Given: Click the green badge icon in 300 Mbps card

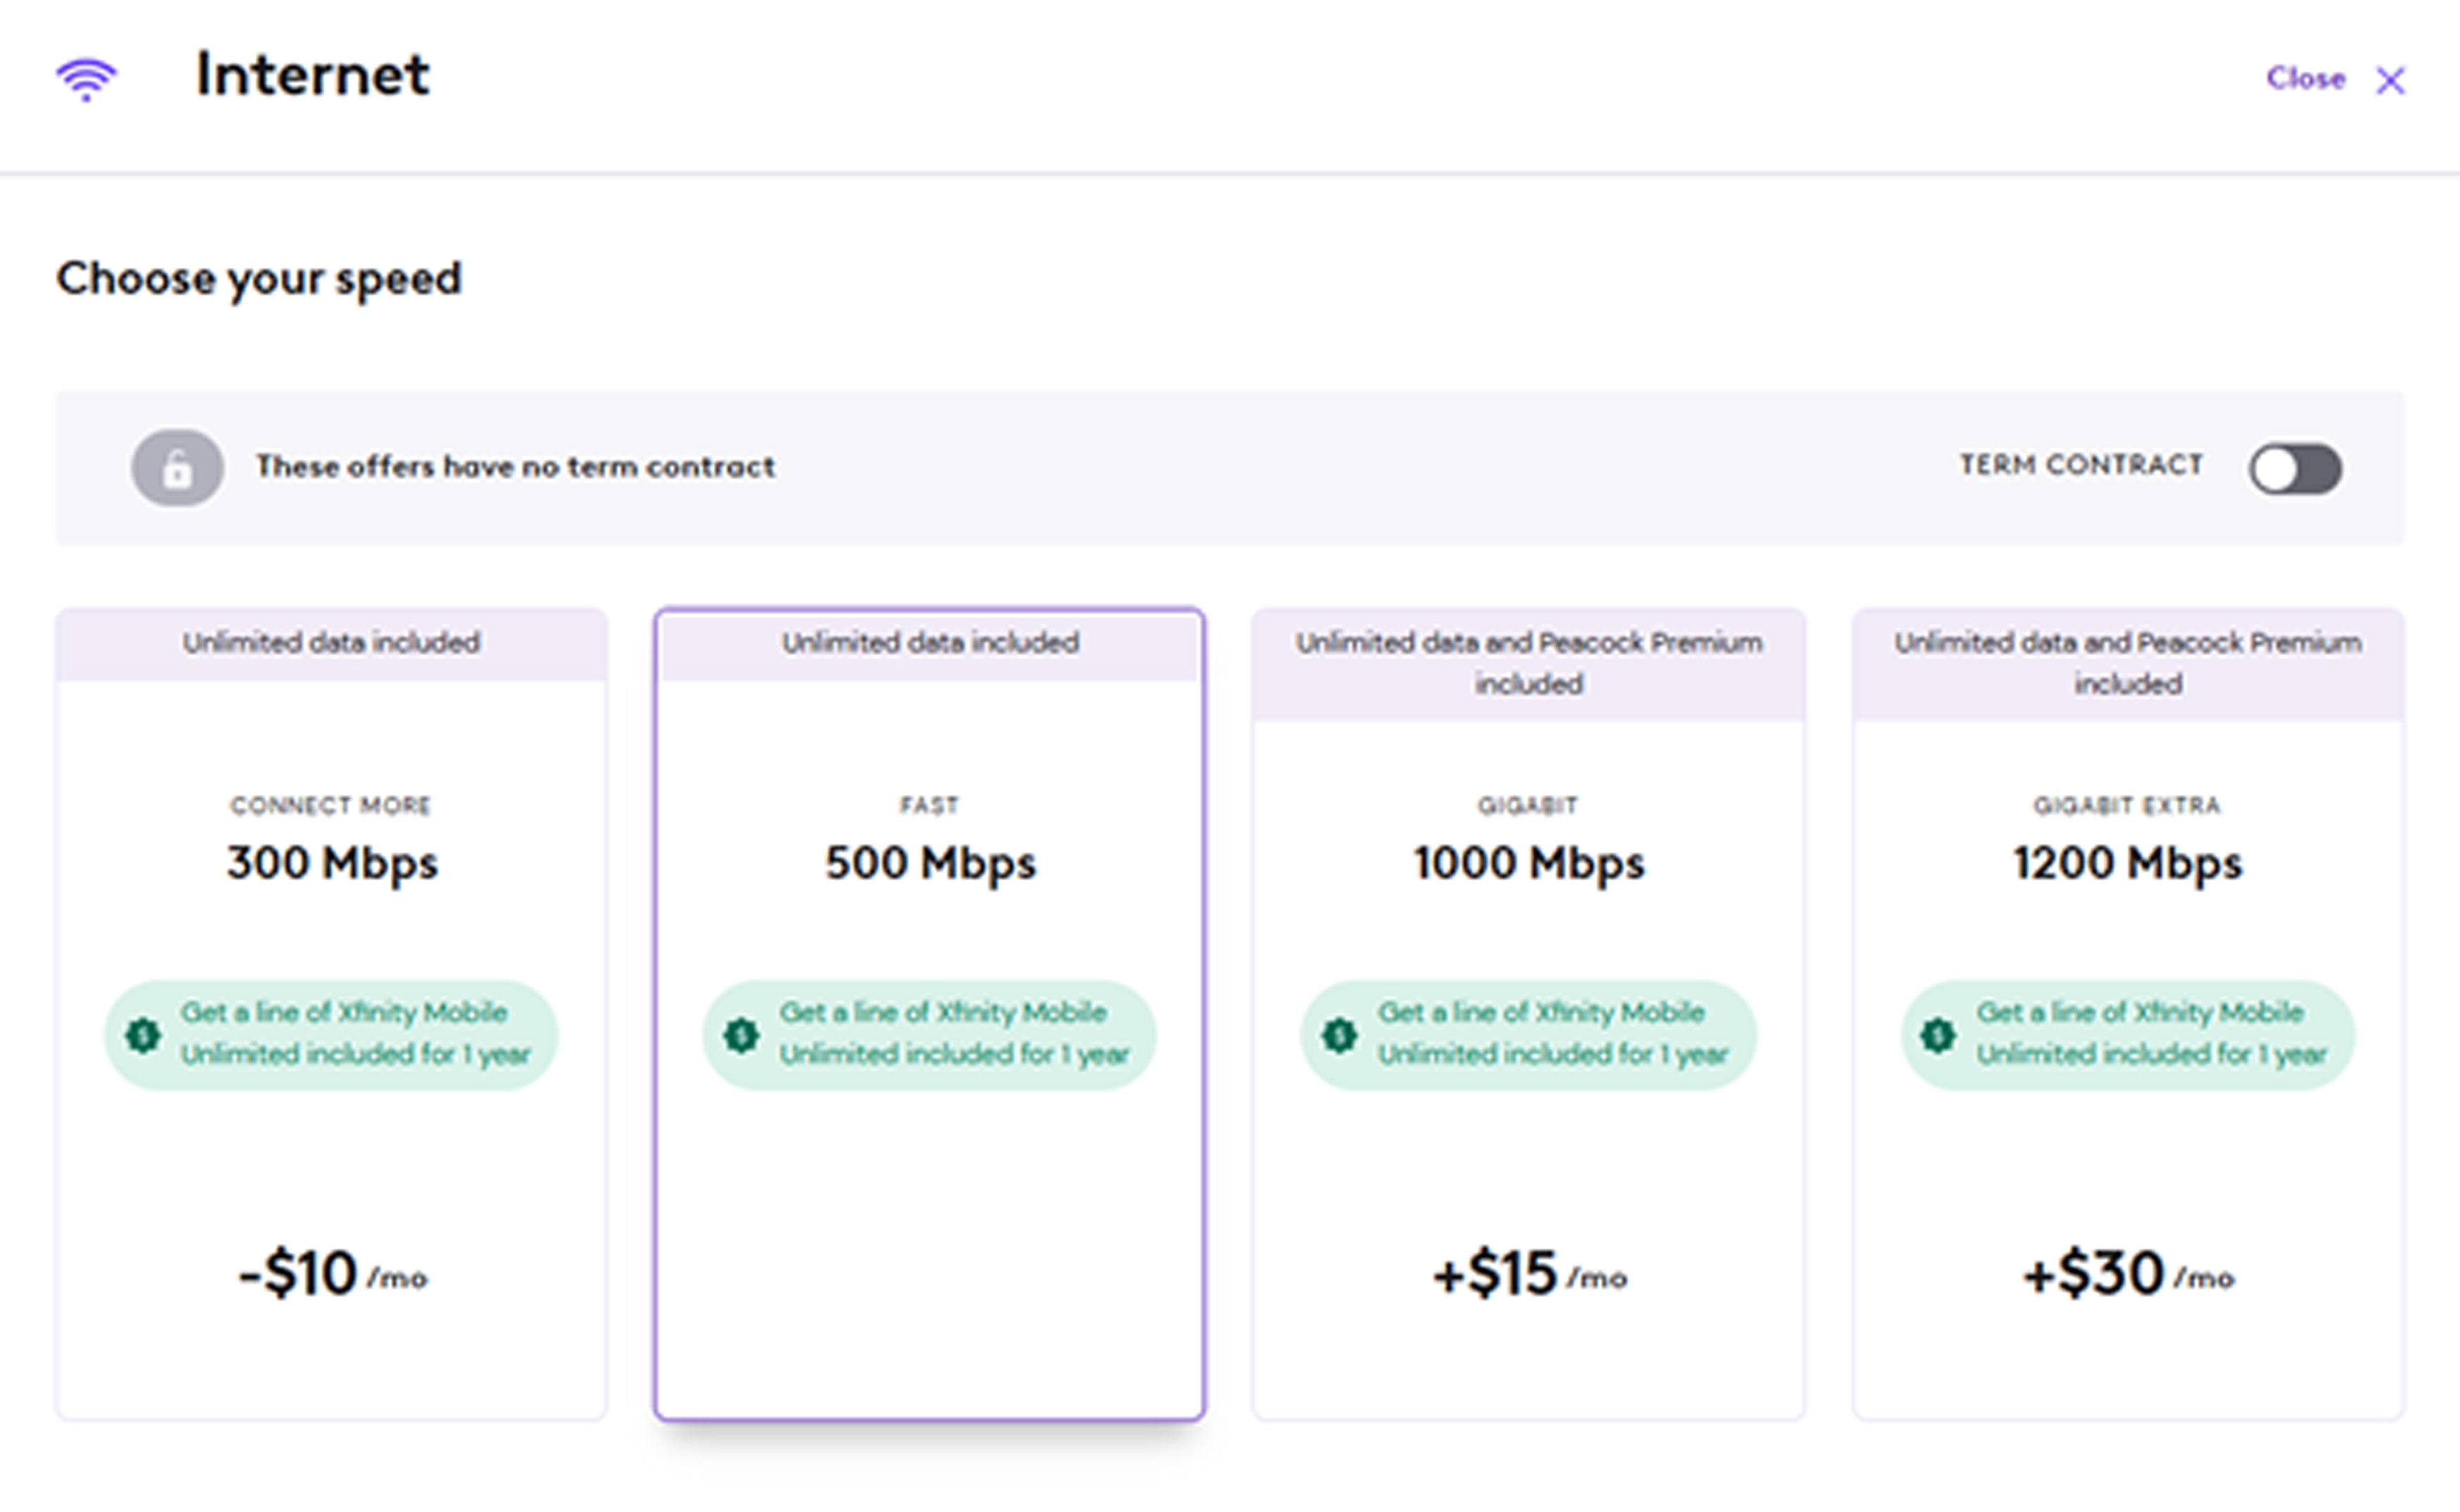Looking at the screenshot, I should coord(143,1034).
